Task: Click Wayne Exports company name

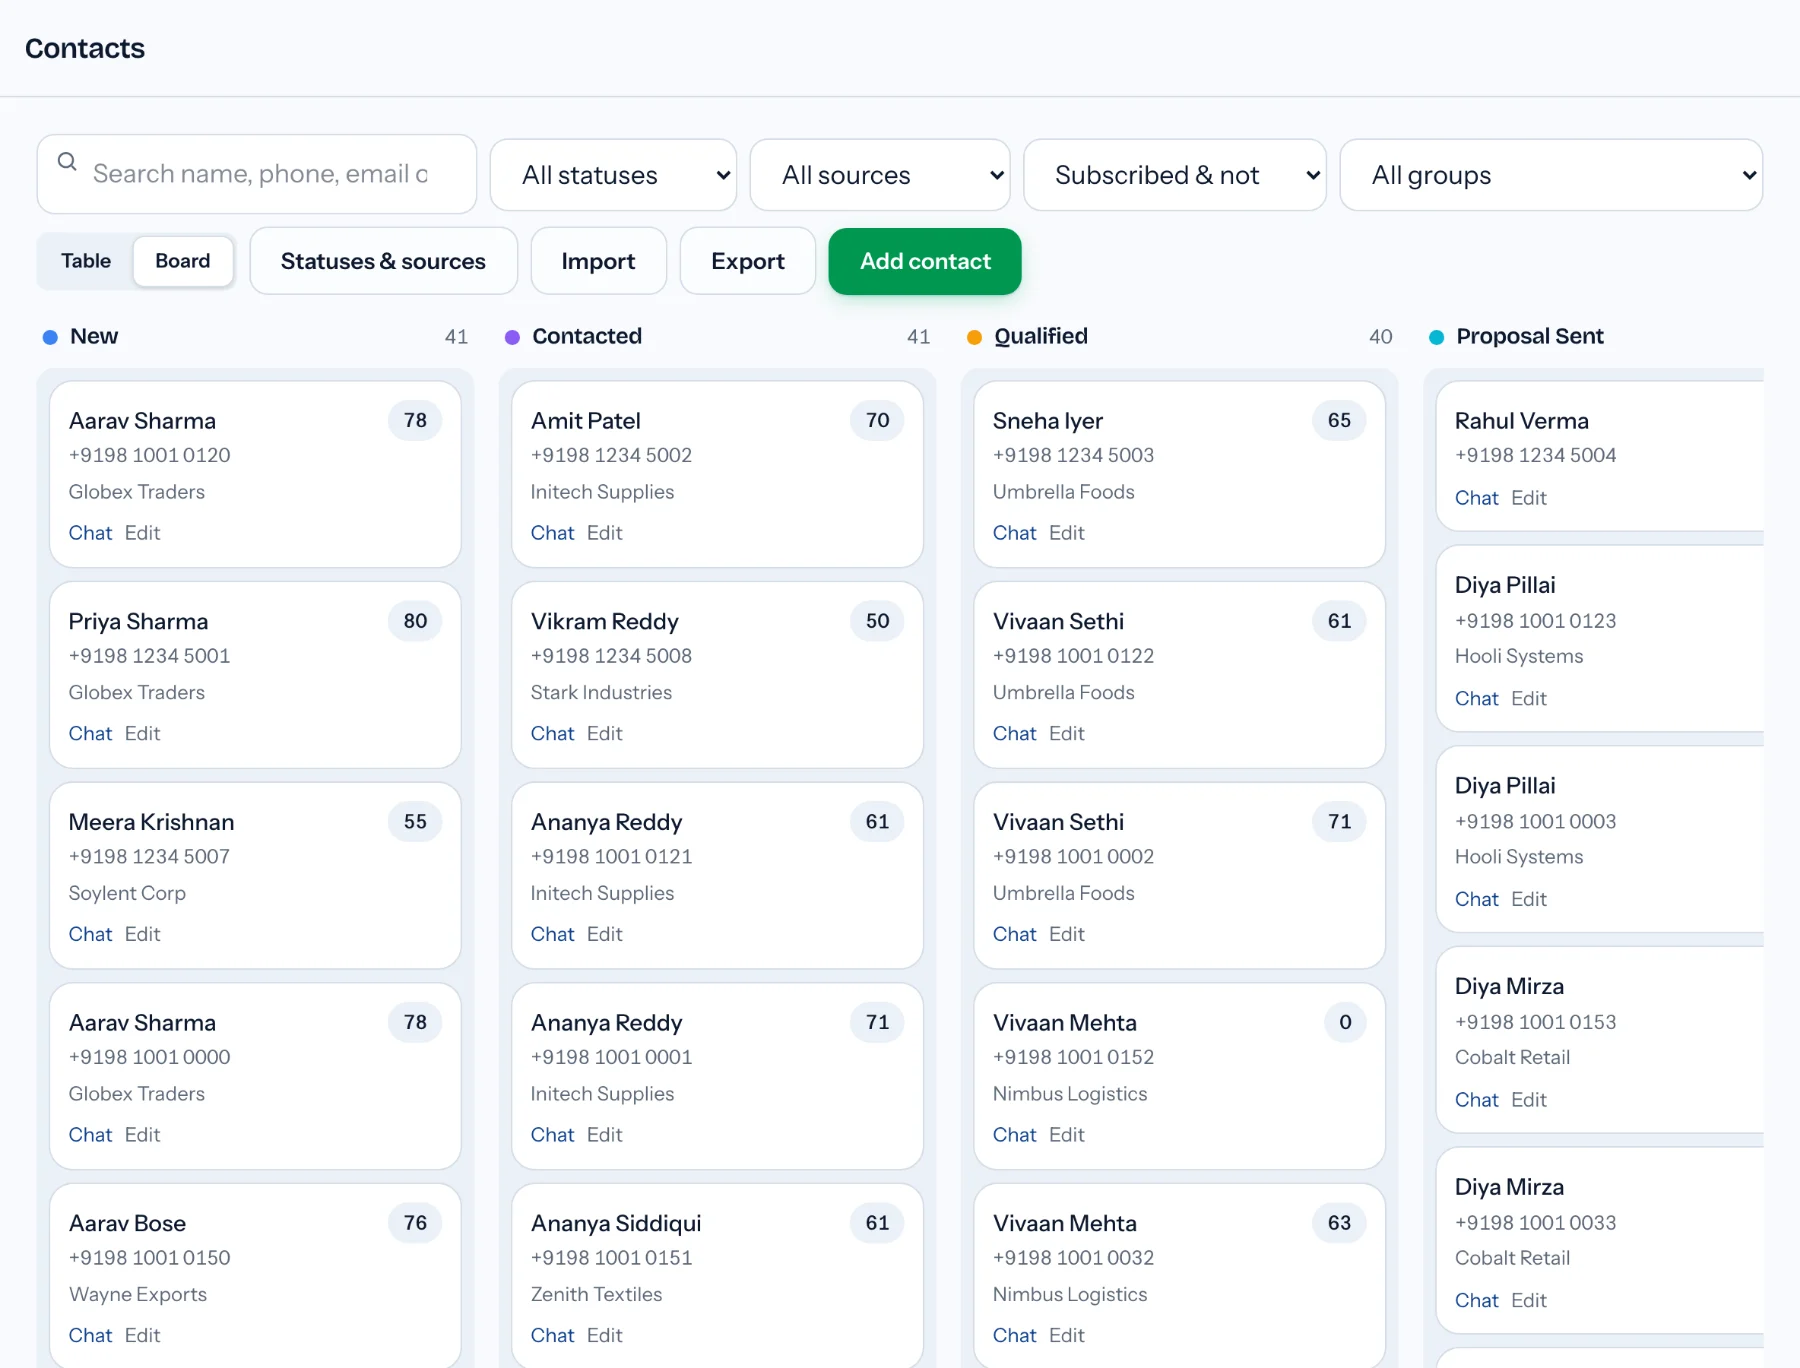Action: [x=138, y=1294]
